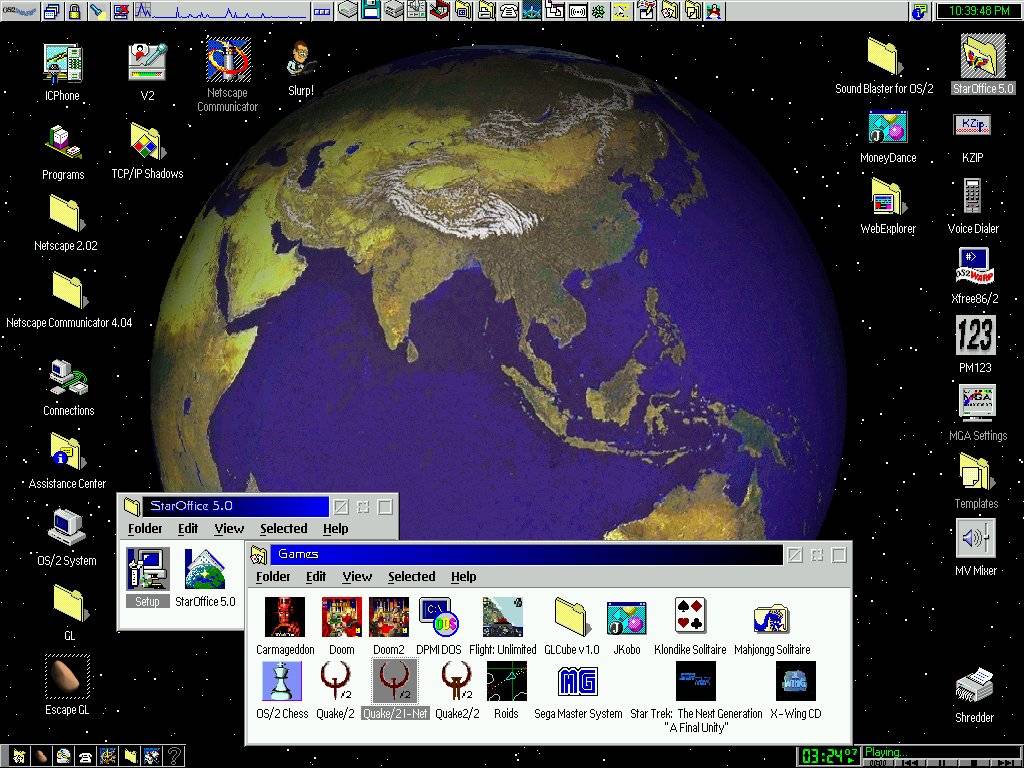Select the Quake/2 1-Net icon
1024x768 pixels.
395,690
